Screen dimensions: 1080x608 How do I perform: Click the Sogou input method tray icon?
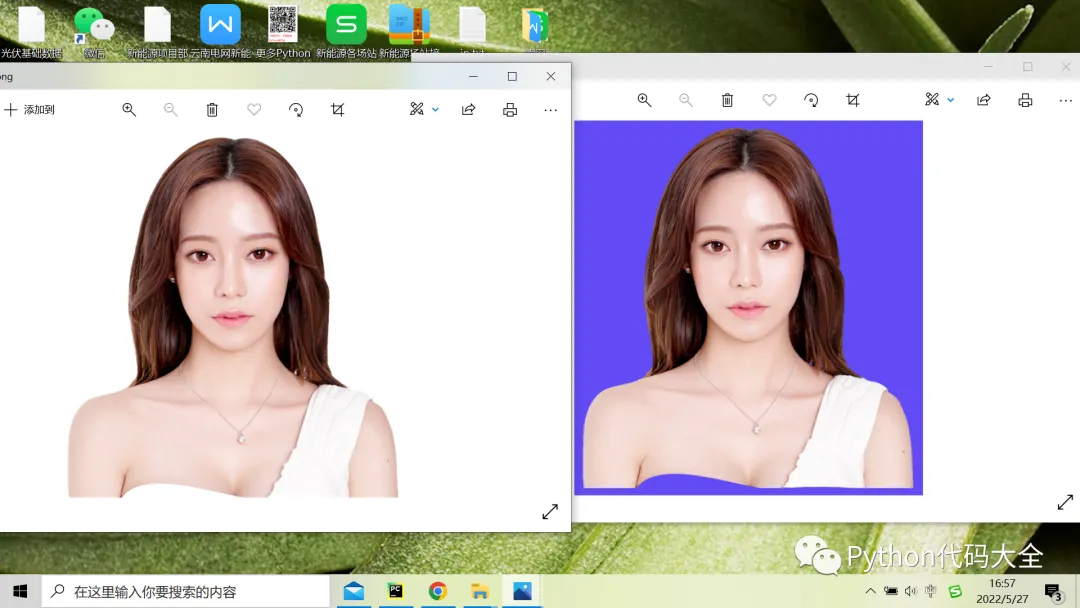coord(955,591)
